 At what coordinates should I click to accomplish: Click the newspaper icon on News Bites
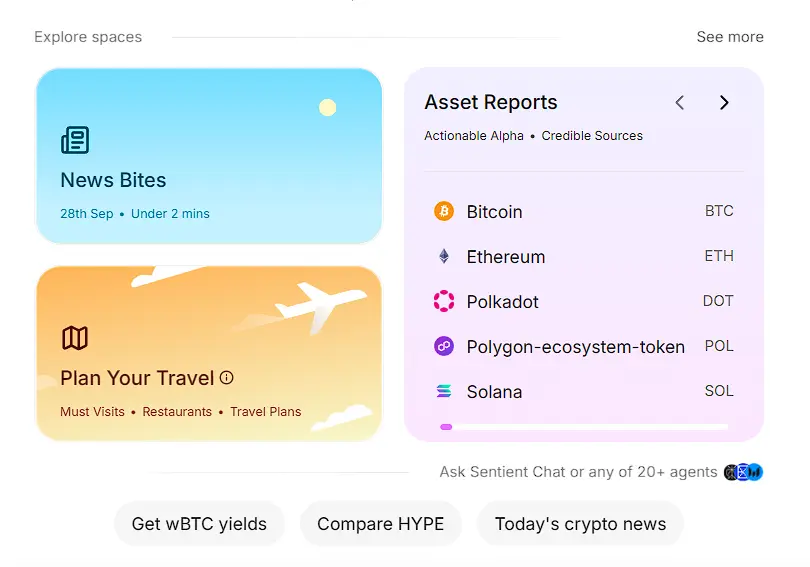[x=75, y=140]
